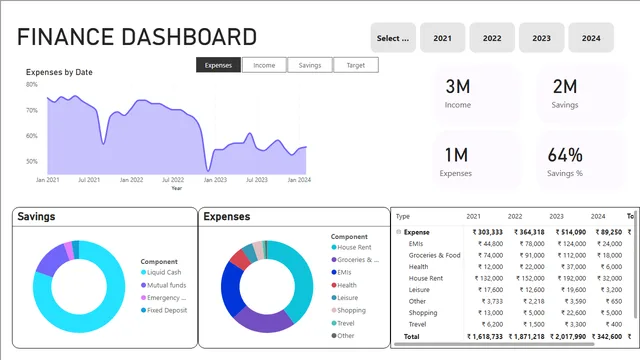The width and height of the screenshot is (640, 360).
Task: Click the Select all year button
Action: click(x=393, y=38)
